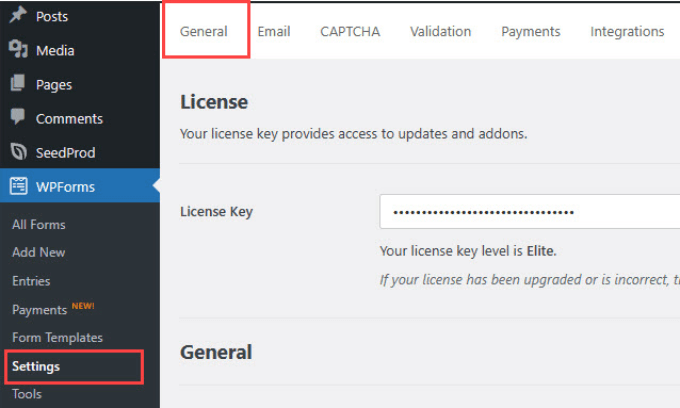Viewport: 680px width, 408px height.
Task: Browse Form Templates link
Action: [57, 338]
